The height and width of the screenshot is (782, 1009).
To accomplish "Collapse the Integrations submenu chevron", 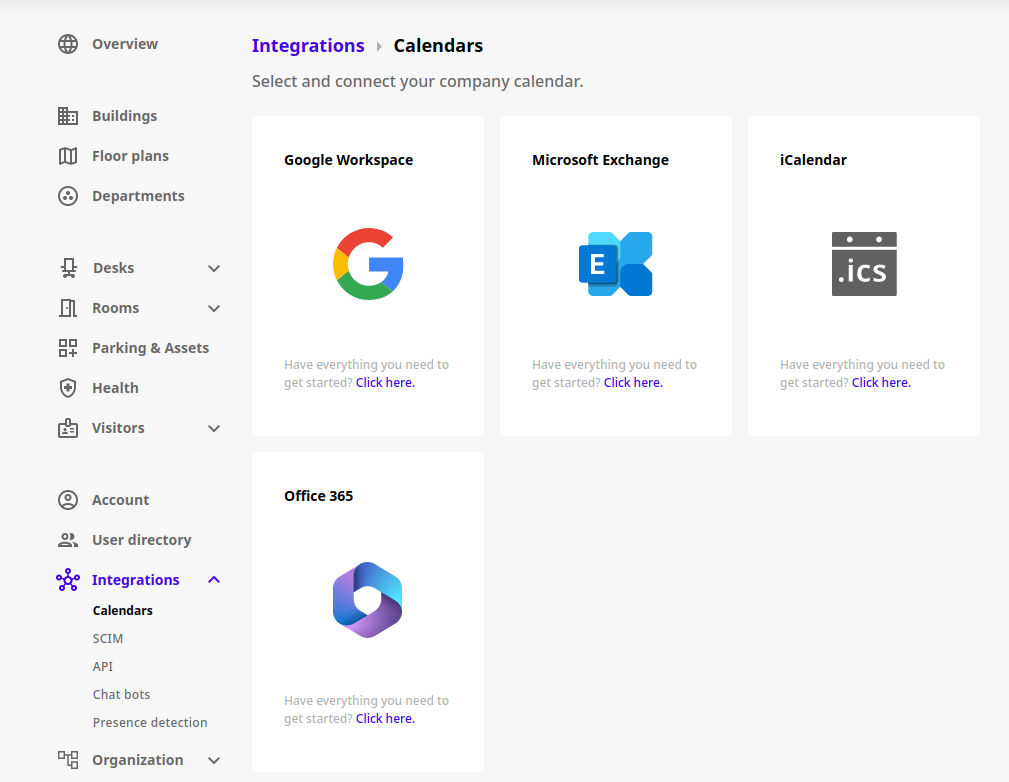I will click(x=214, y=580).
